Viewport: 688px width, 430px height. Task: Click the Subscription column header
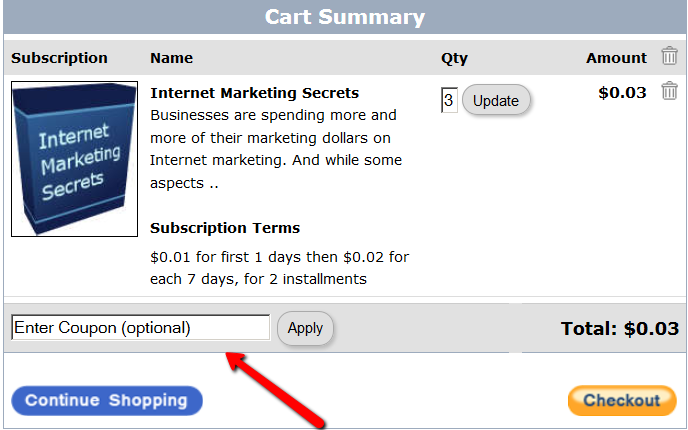pyautogui.click(x=59, y=58)
